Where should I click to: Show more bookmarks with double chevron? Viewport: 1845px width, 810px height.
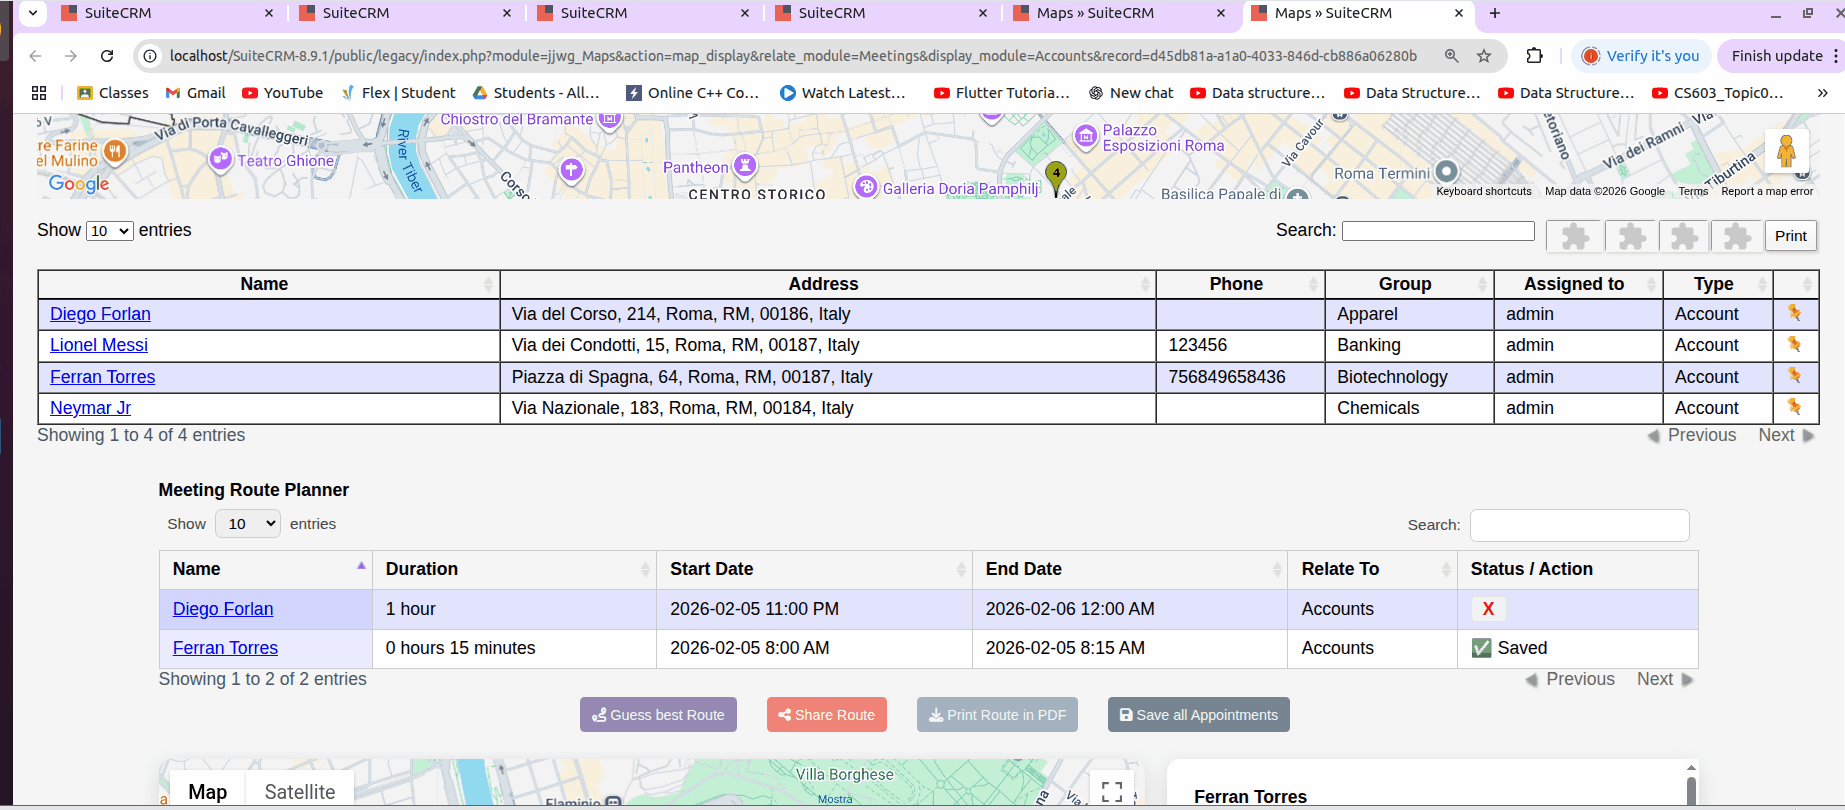[x=1822, y=93]
